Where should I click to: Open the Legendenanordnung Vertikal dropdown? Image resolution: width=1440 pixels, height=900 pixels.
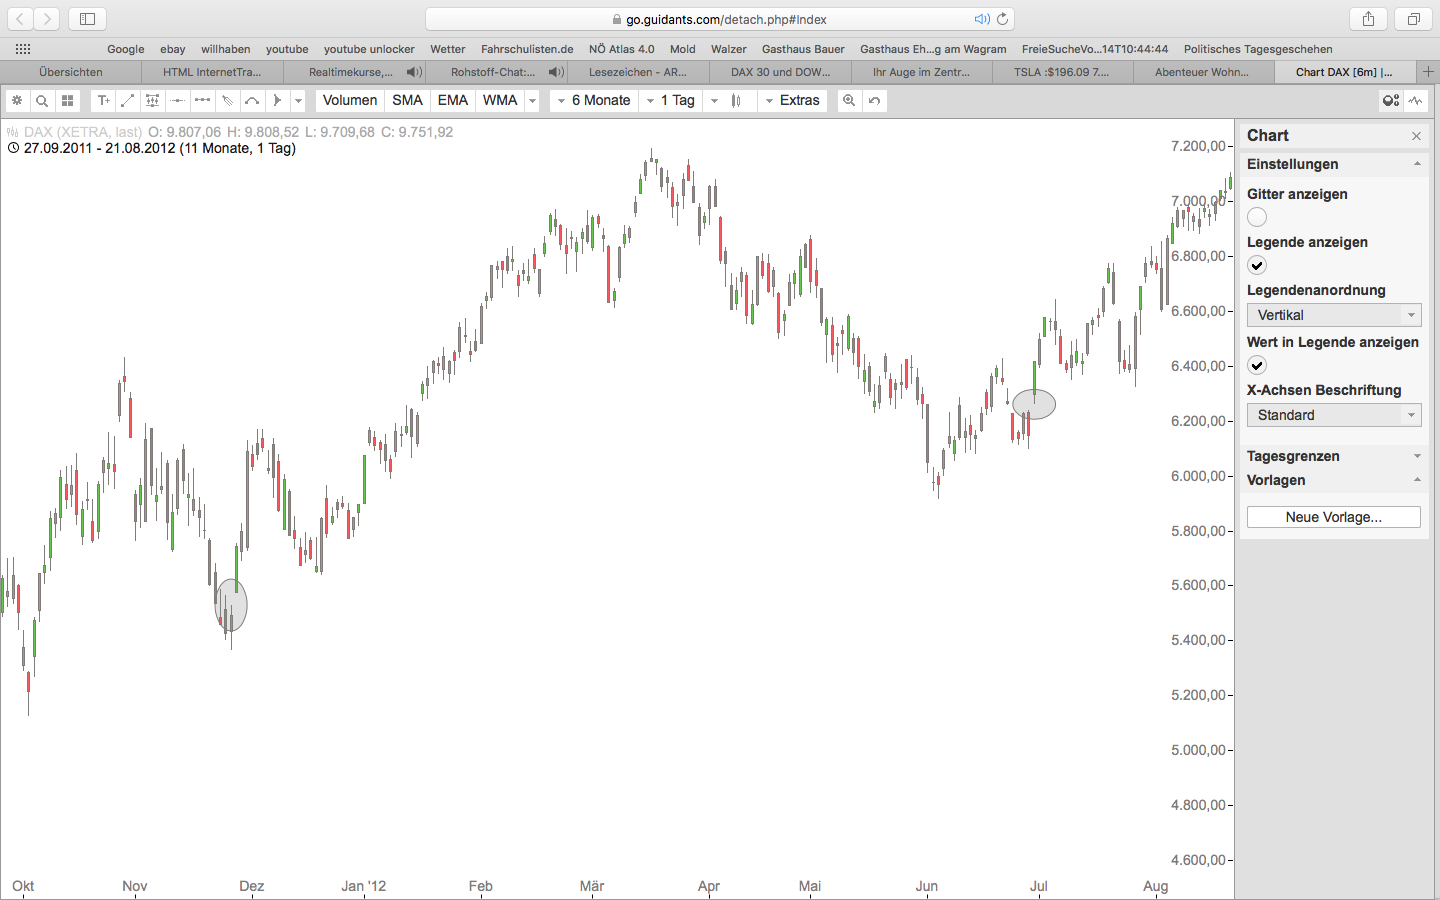click(x=1334, y=314)
